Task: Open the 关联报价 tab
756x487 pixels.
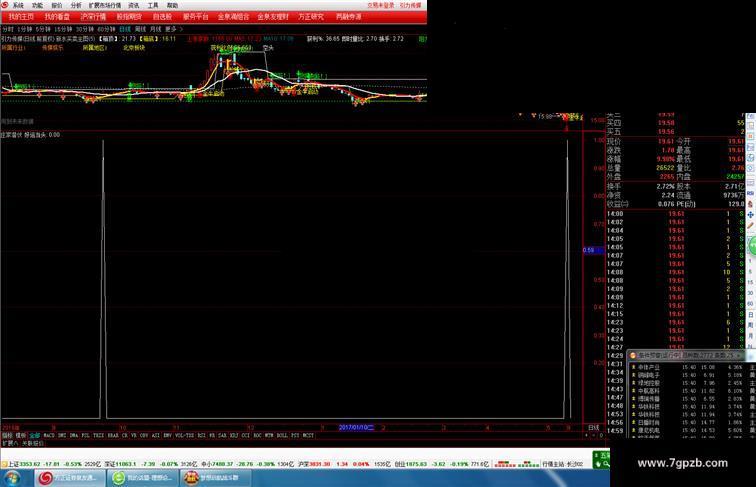Action: (x=33, y=443)
